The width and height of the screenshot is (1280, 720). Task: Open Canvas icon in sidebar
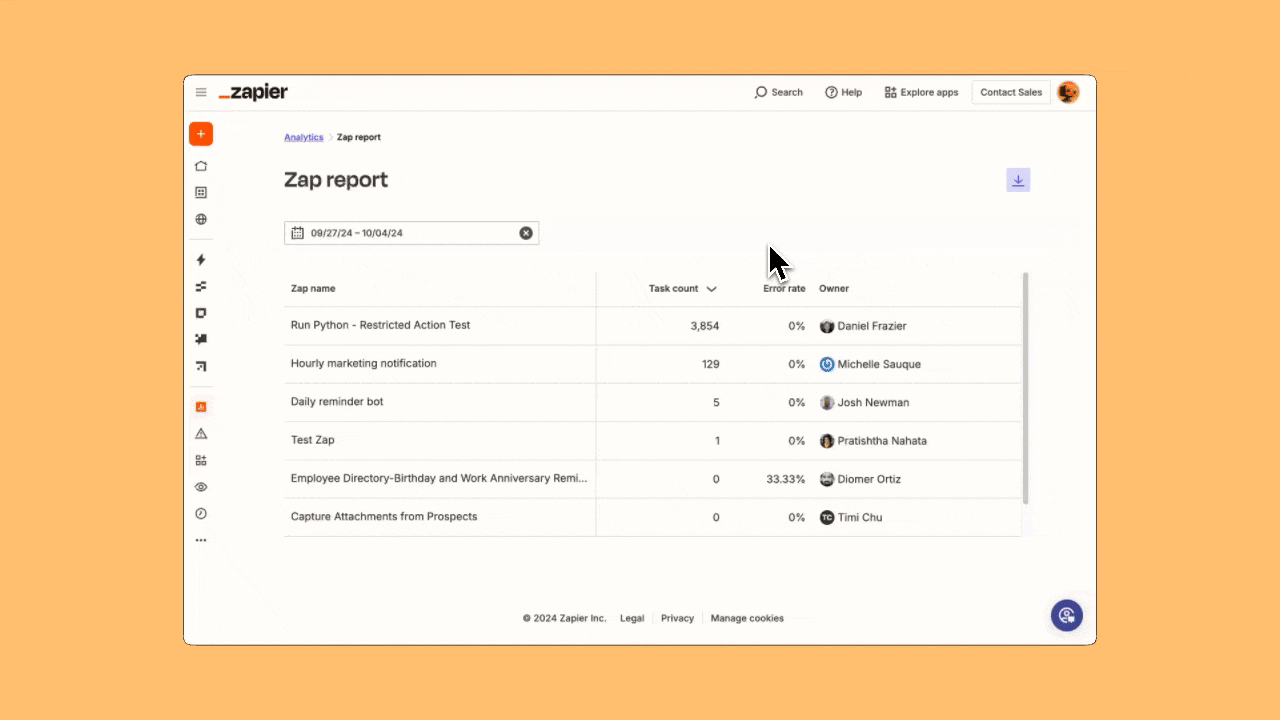click(201, 366)
